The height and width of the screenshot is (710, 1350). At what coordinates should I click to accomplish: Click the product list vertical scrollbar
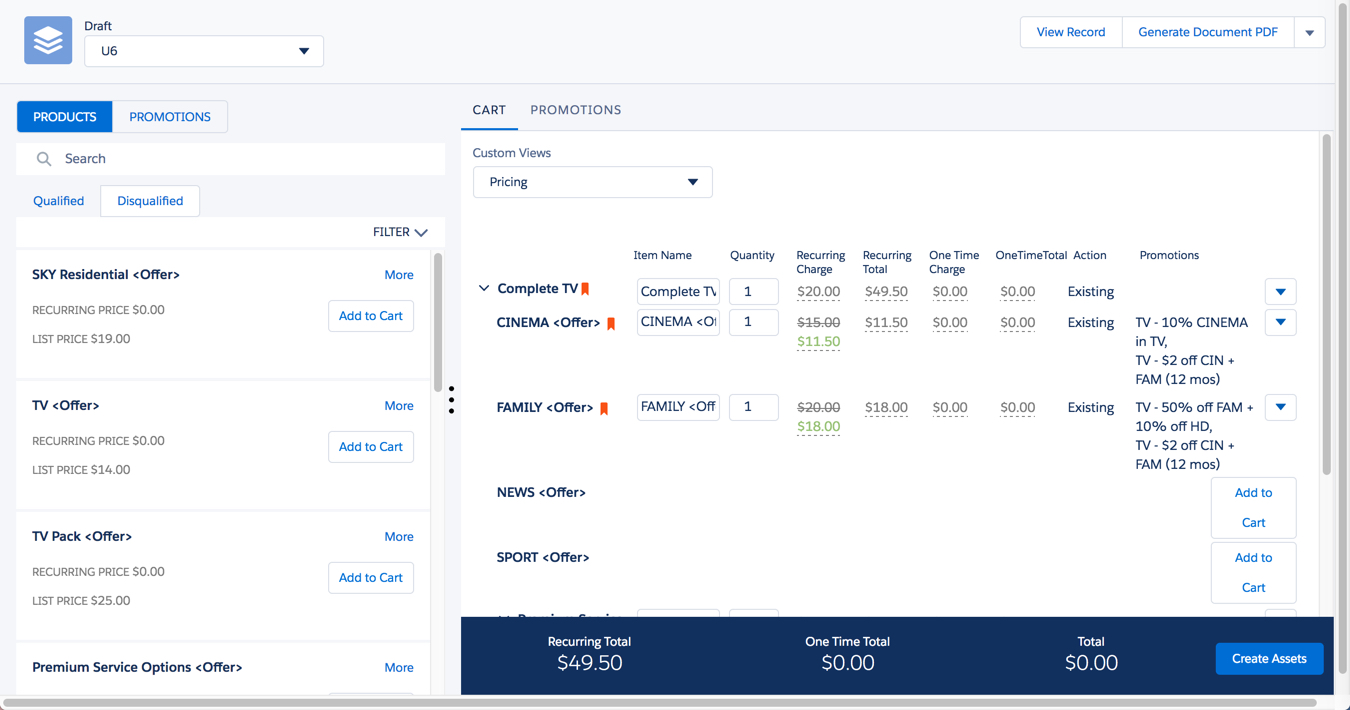click(x=438, y=322)
